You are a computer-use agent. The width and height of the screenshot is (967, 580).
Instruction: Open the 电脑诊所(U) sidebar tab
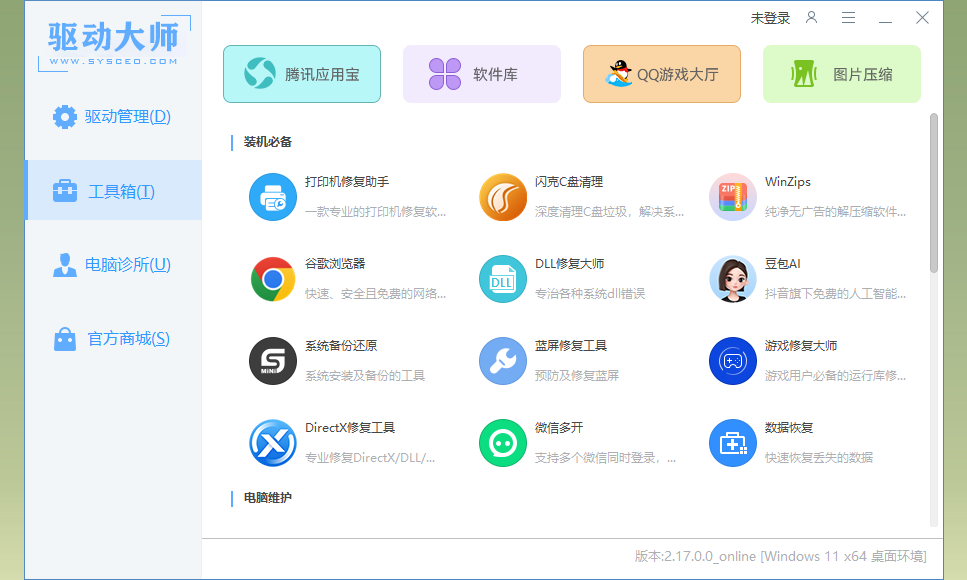click(113, 265)
